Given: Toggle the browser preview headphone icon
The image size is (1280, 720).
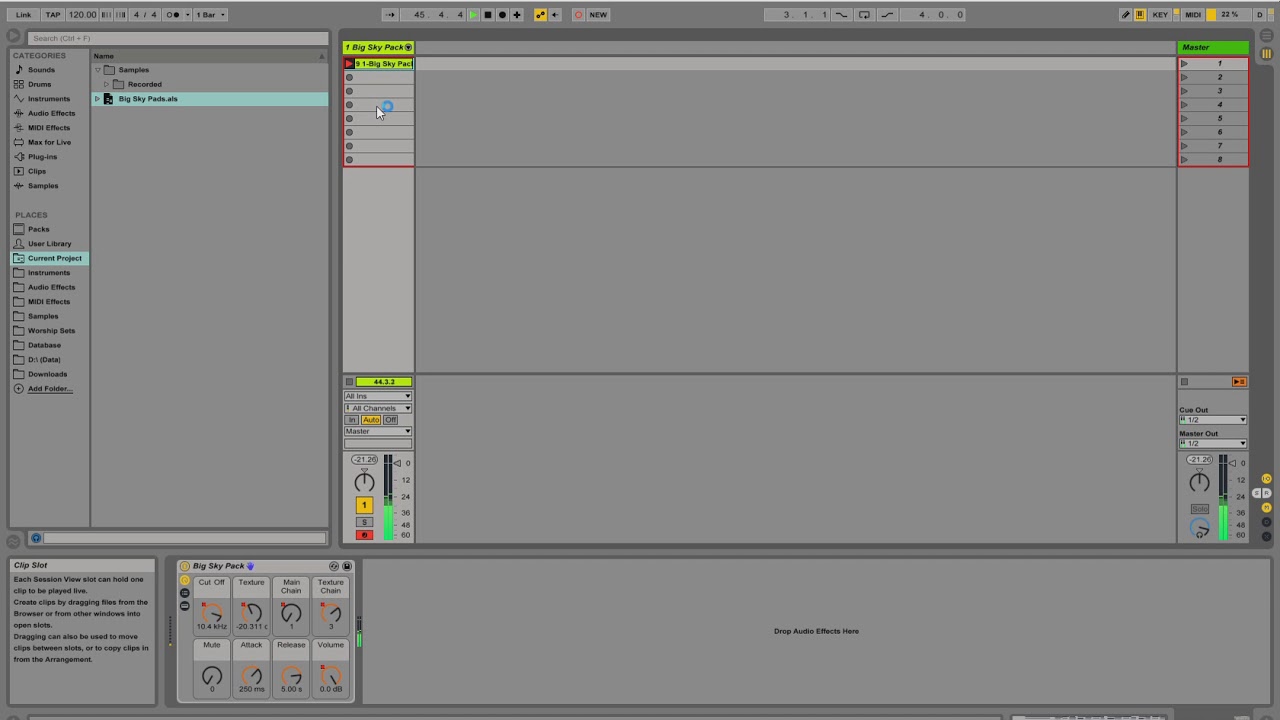Looking at the screenshot, I should pos(36,538).
